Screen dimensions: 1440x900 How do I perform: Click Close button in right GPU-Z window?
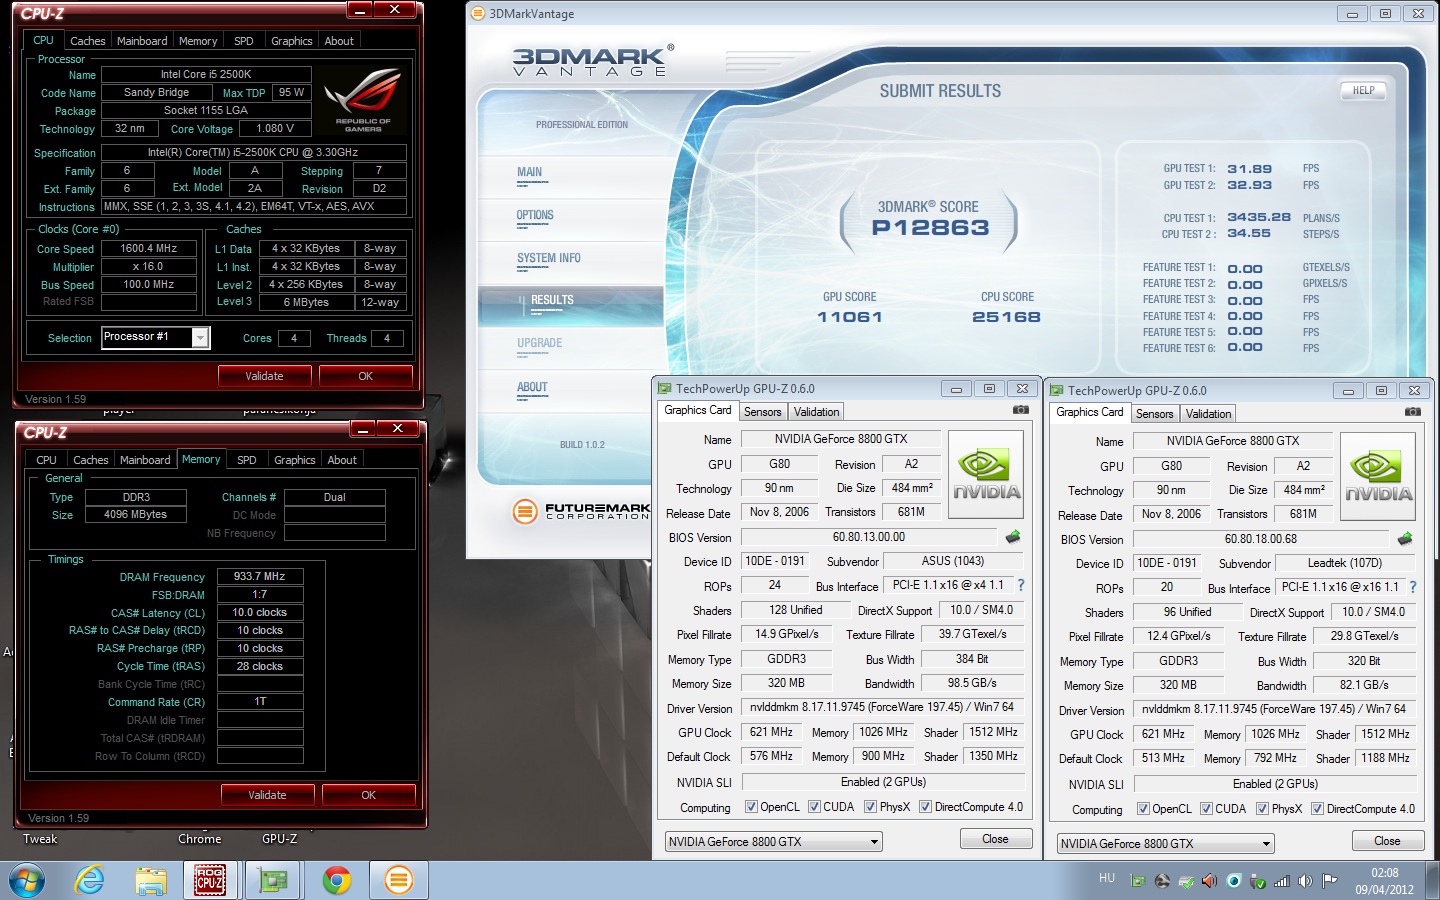[x=1387, y=841]
